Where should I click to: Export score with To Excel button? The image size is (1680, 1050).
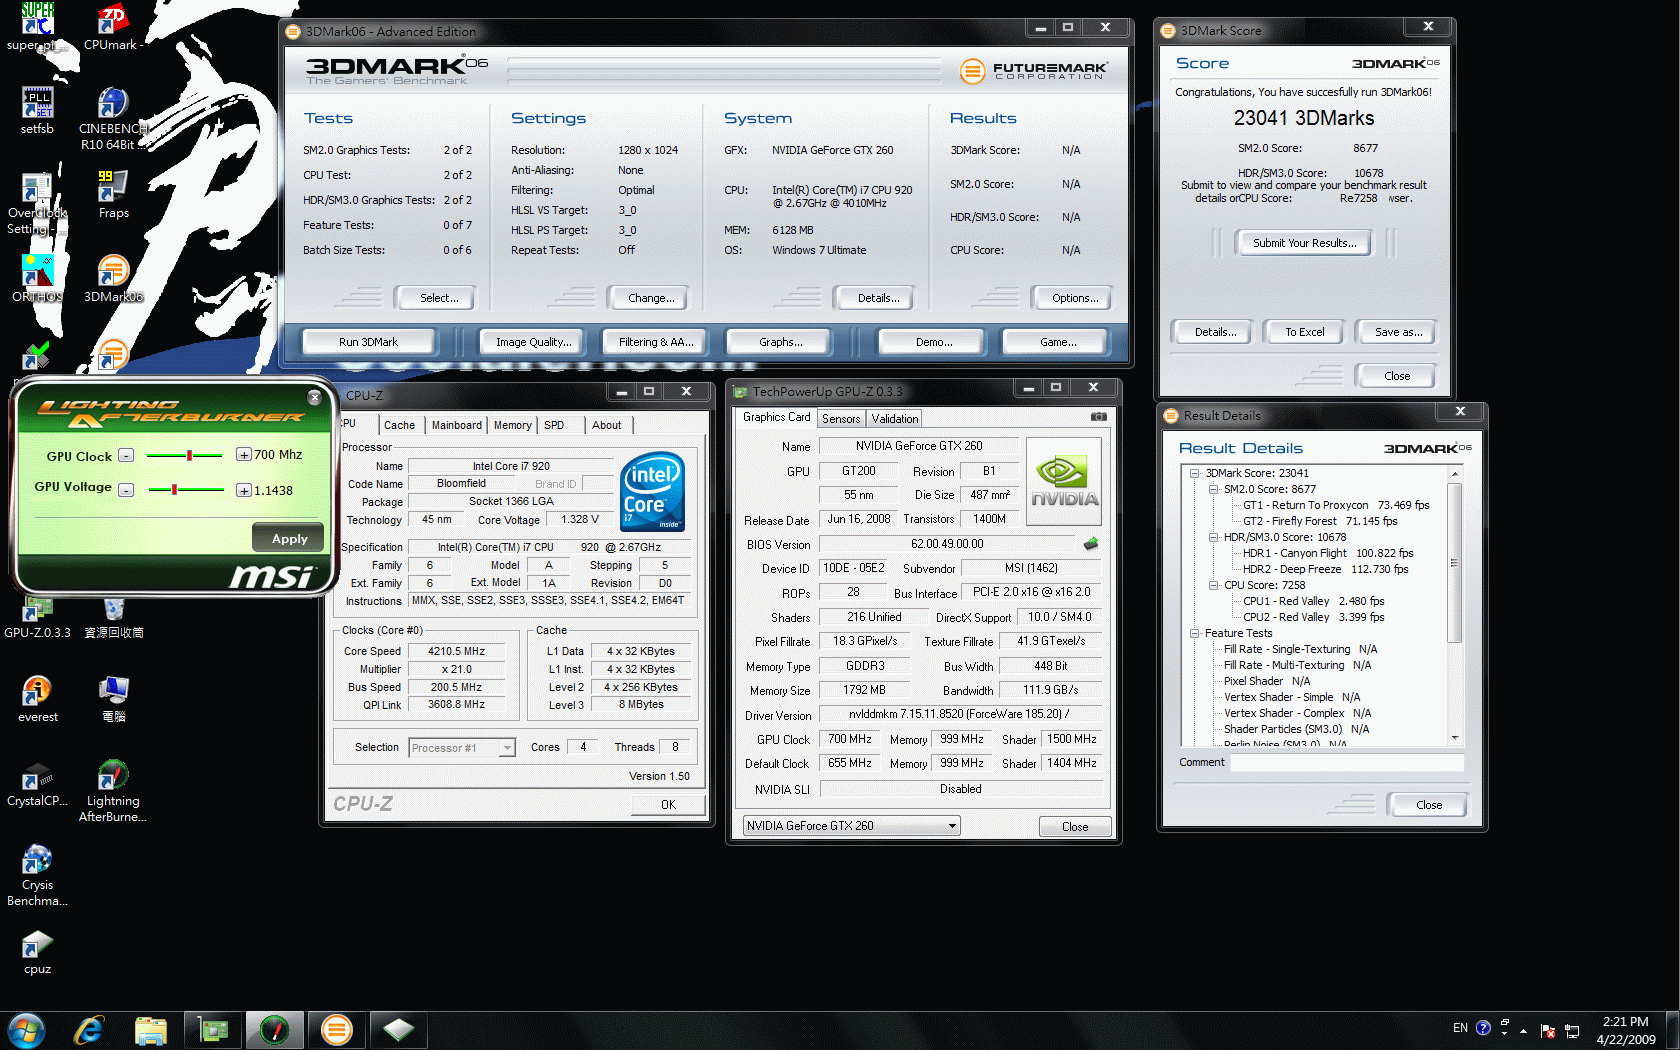pos(1304,332)
